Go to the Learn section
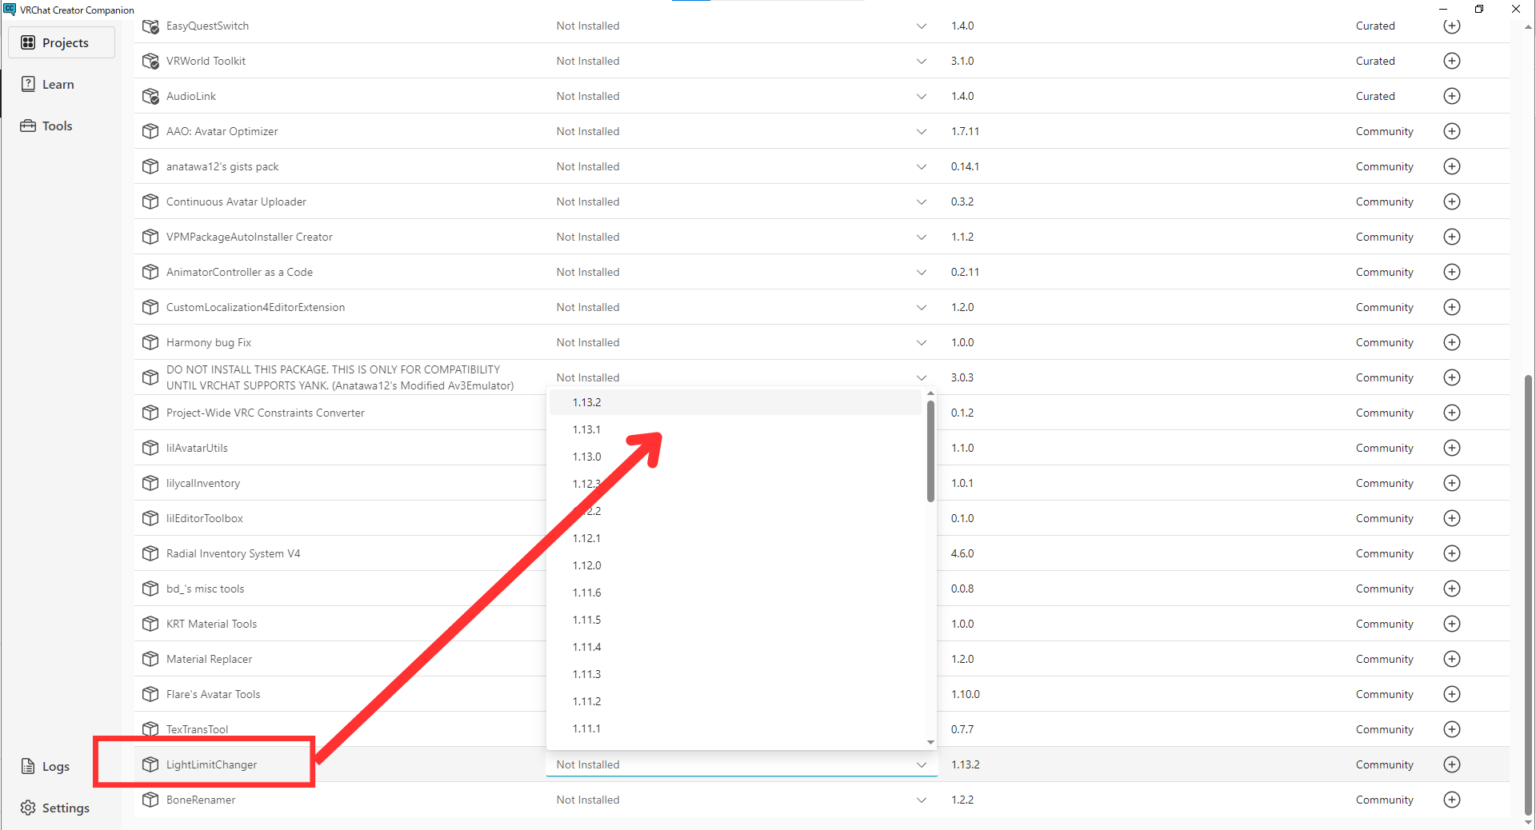1536x830 pixels. (57, 85)
